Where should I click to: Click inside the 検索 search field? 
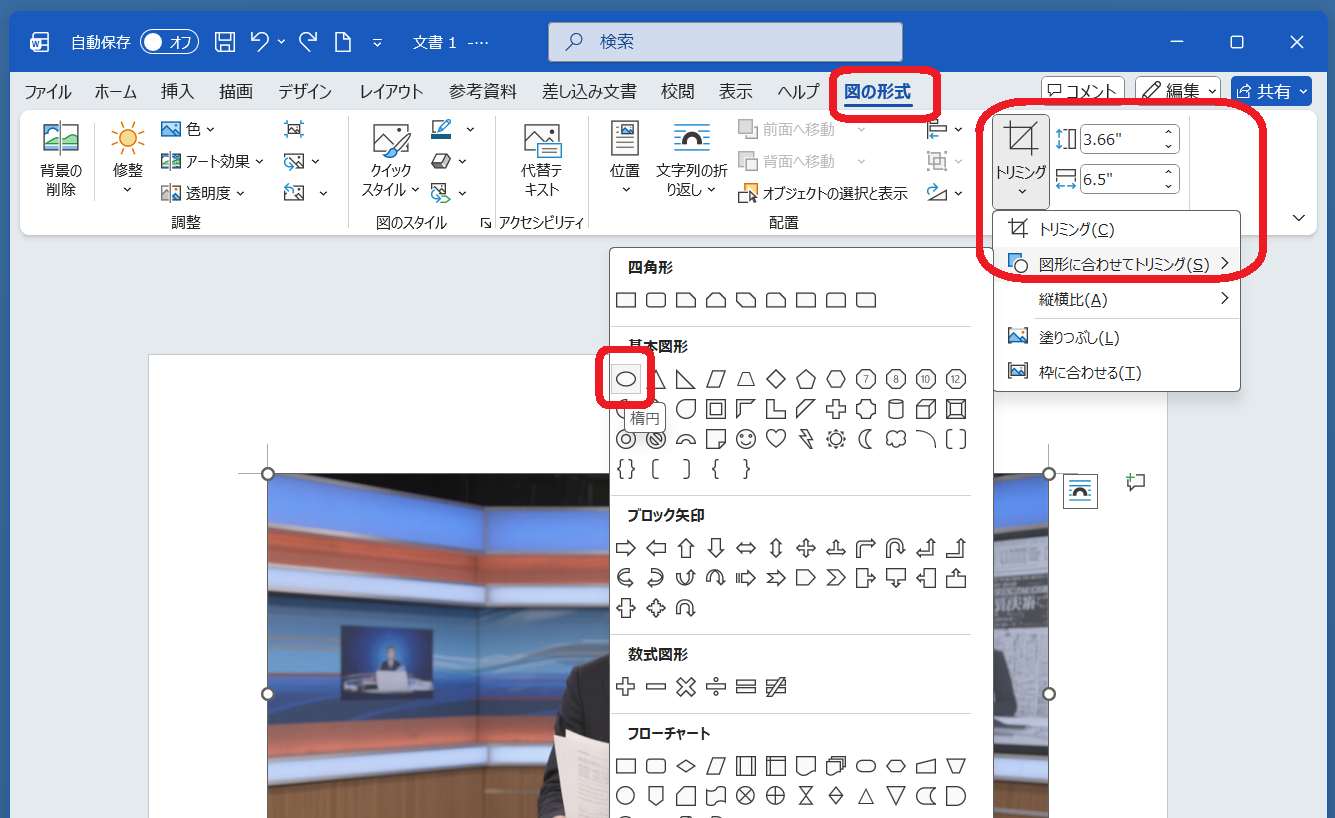tap(724, 42)
